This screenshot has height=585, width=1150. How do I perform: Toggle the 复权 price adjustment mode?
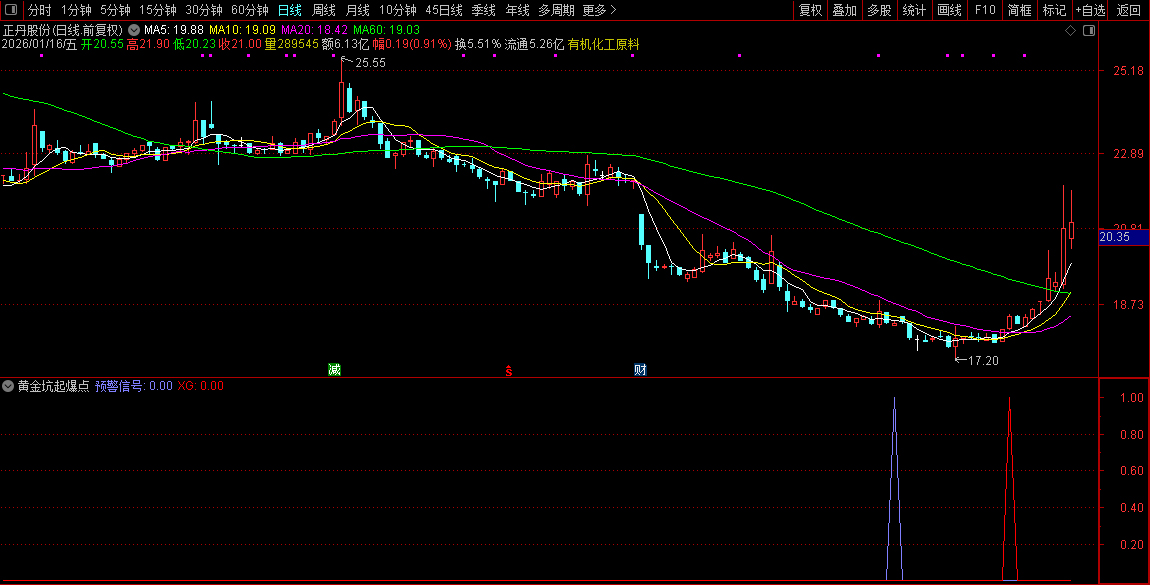coord(810,10)
